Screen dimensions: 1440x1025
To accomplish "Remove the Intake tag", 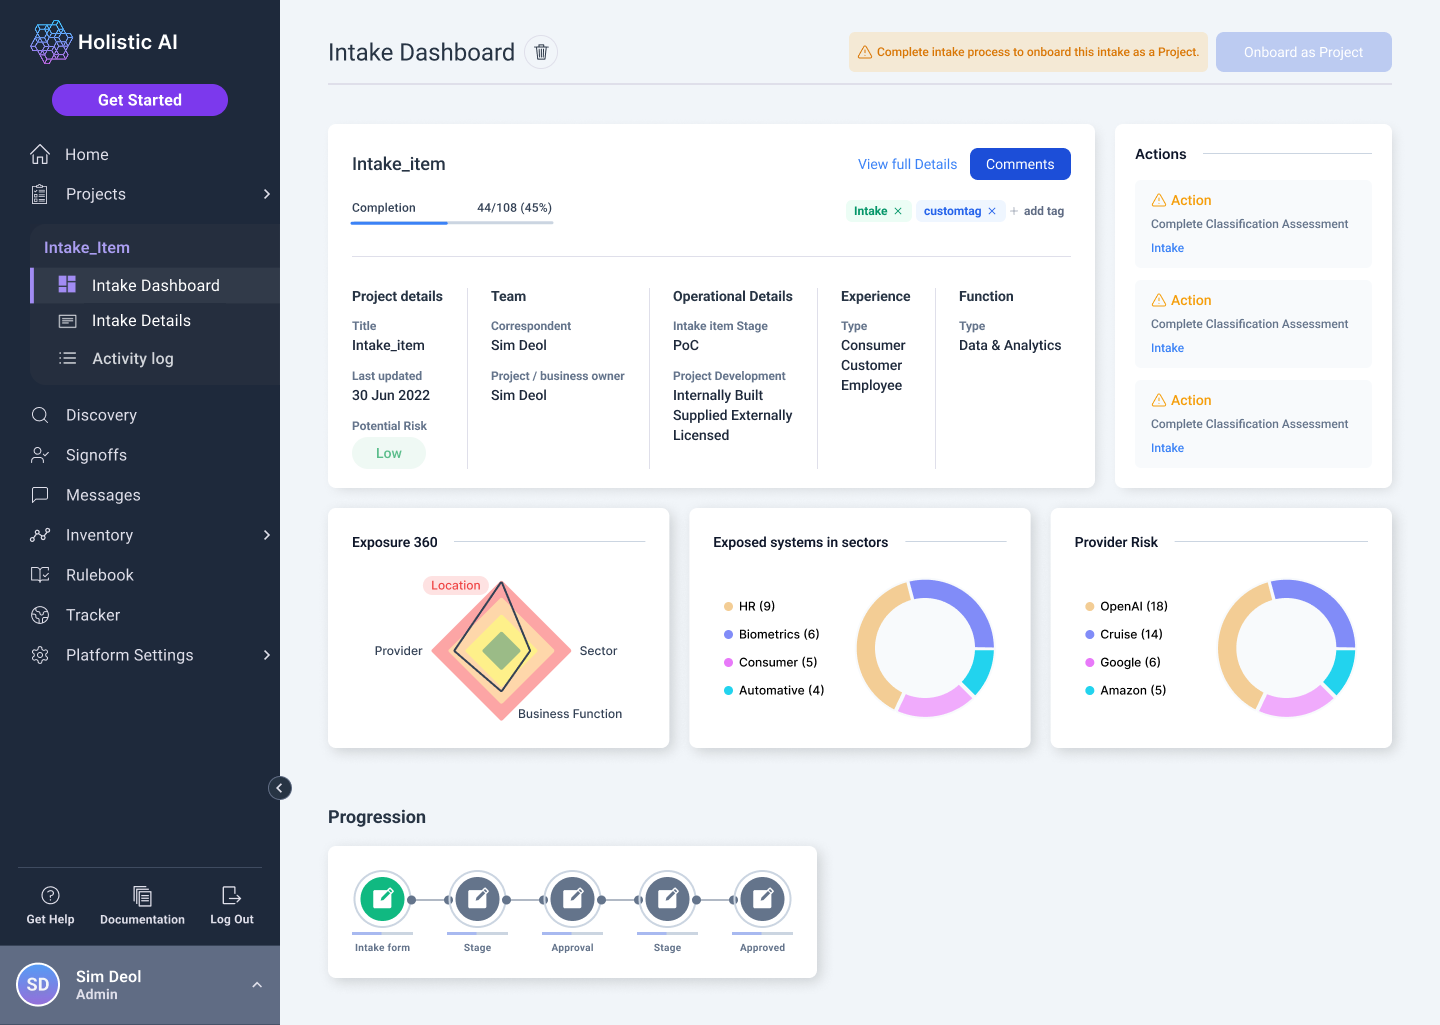I will pyautogui.click(x=898, y=211).
